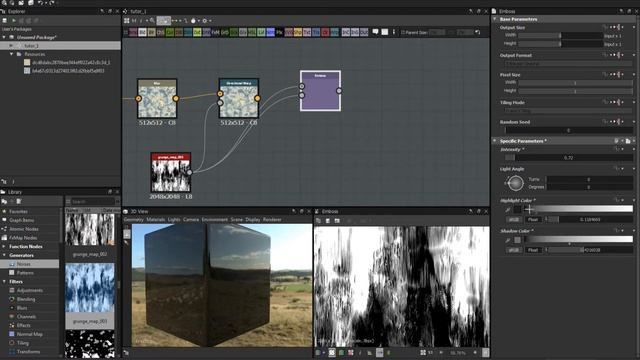Viewport: 640px width, 360px height.
Task: Open Graph Items in the Library
Action: 21,220
